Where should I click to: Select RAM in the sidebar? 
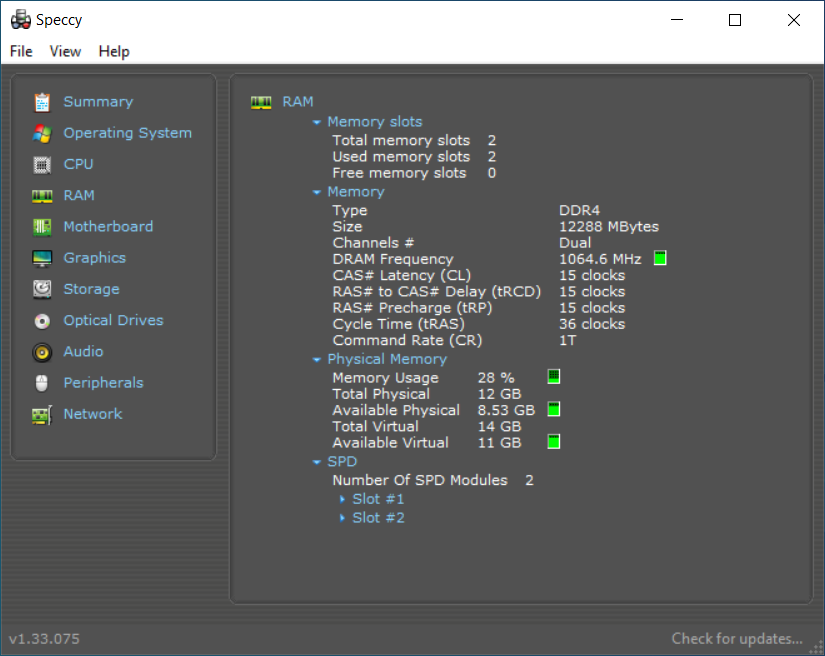[79, 196]
